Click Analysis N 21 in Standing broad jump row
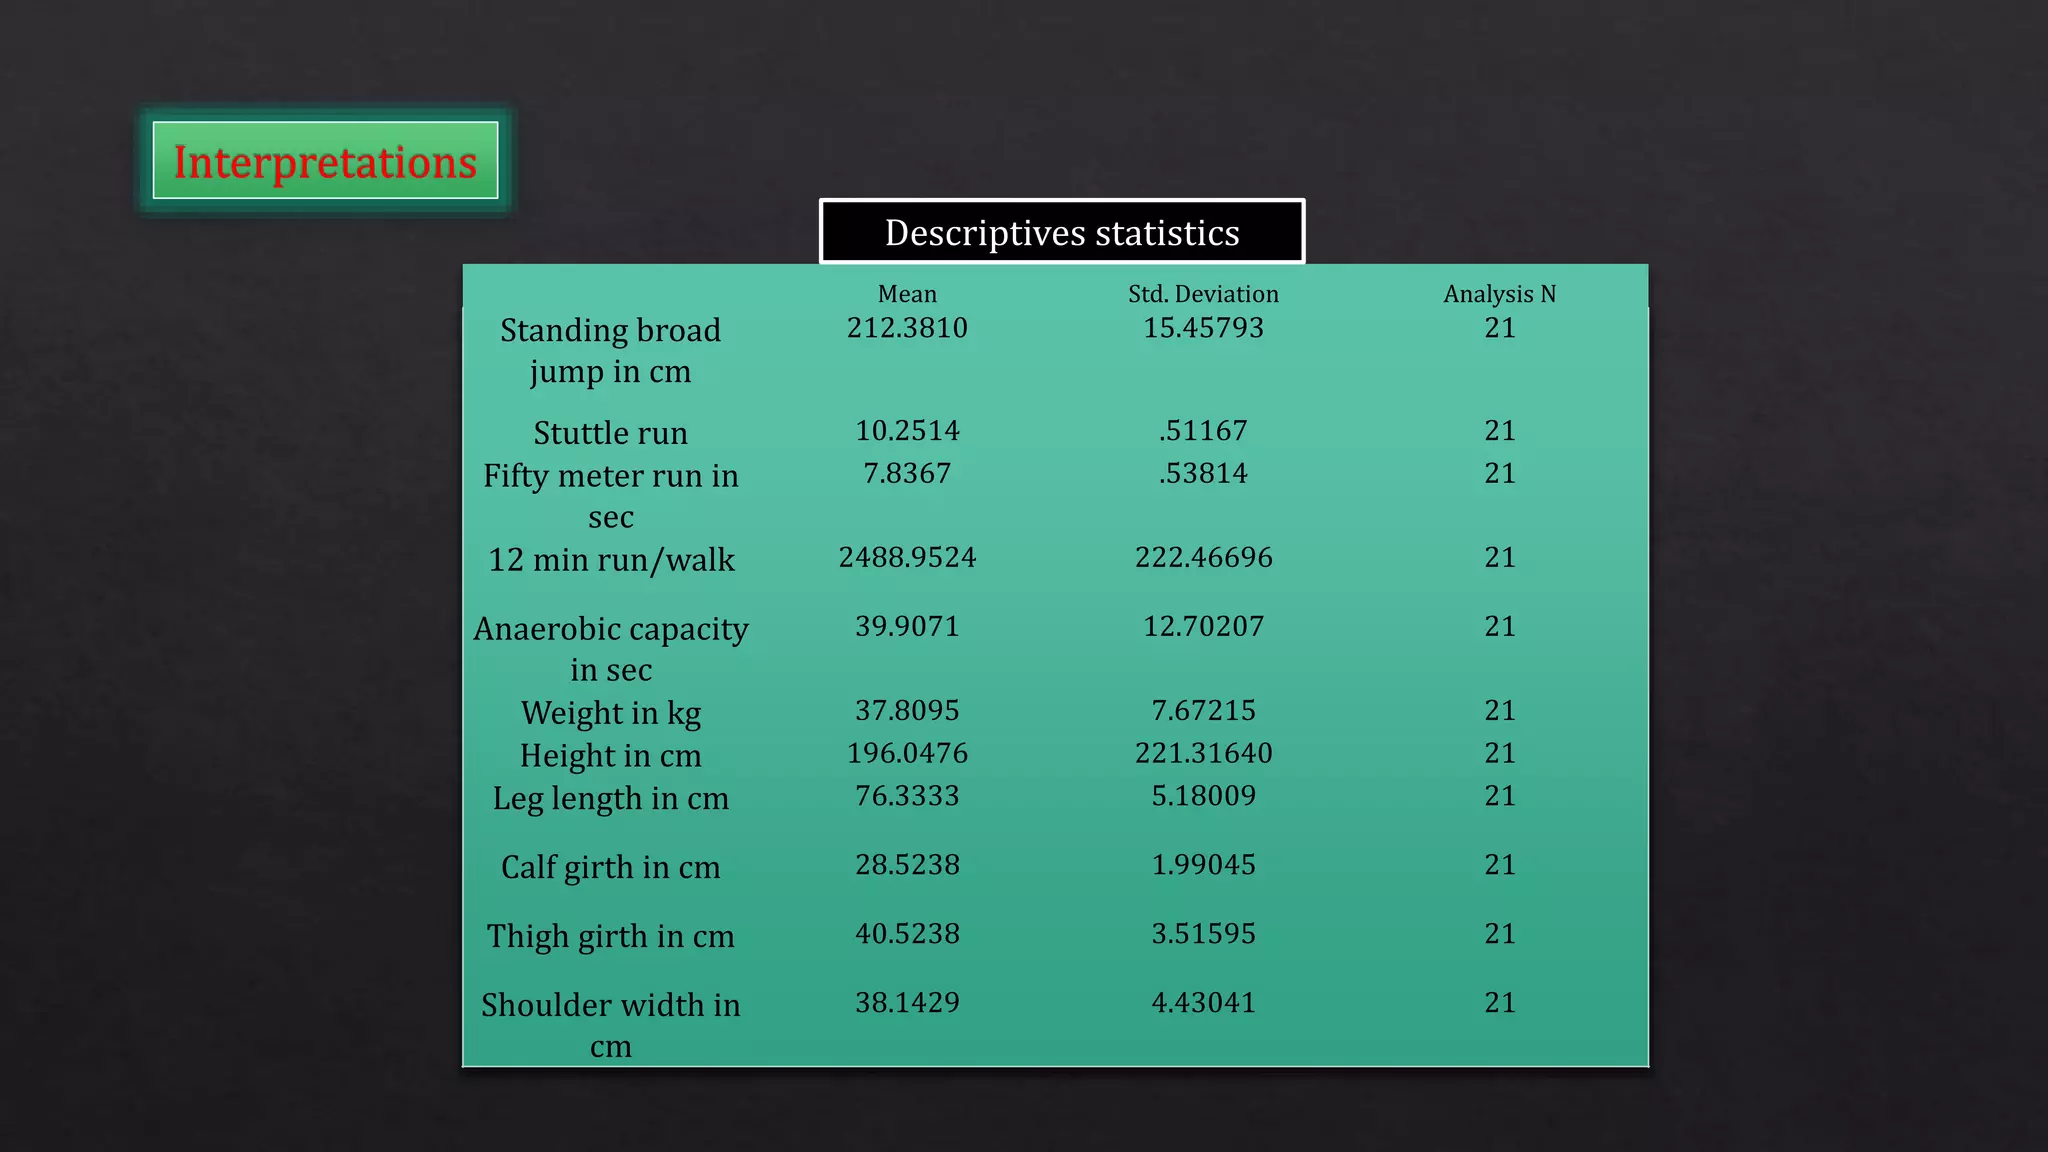2048x1152 pixels. click(x=1499, y=328)
